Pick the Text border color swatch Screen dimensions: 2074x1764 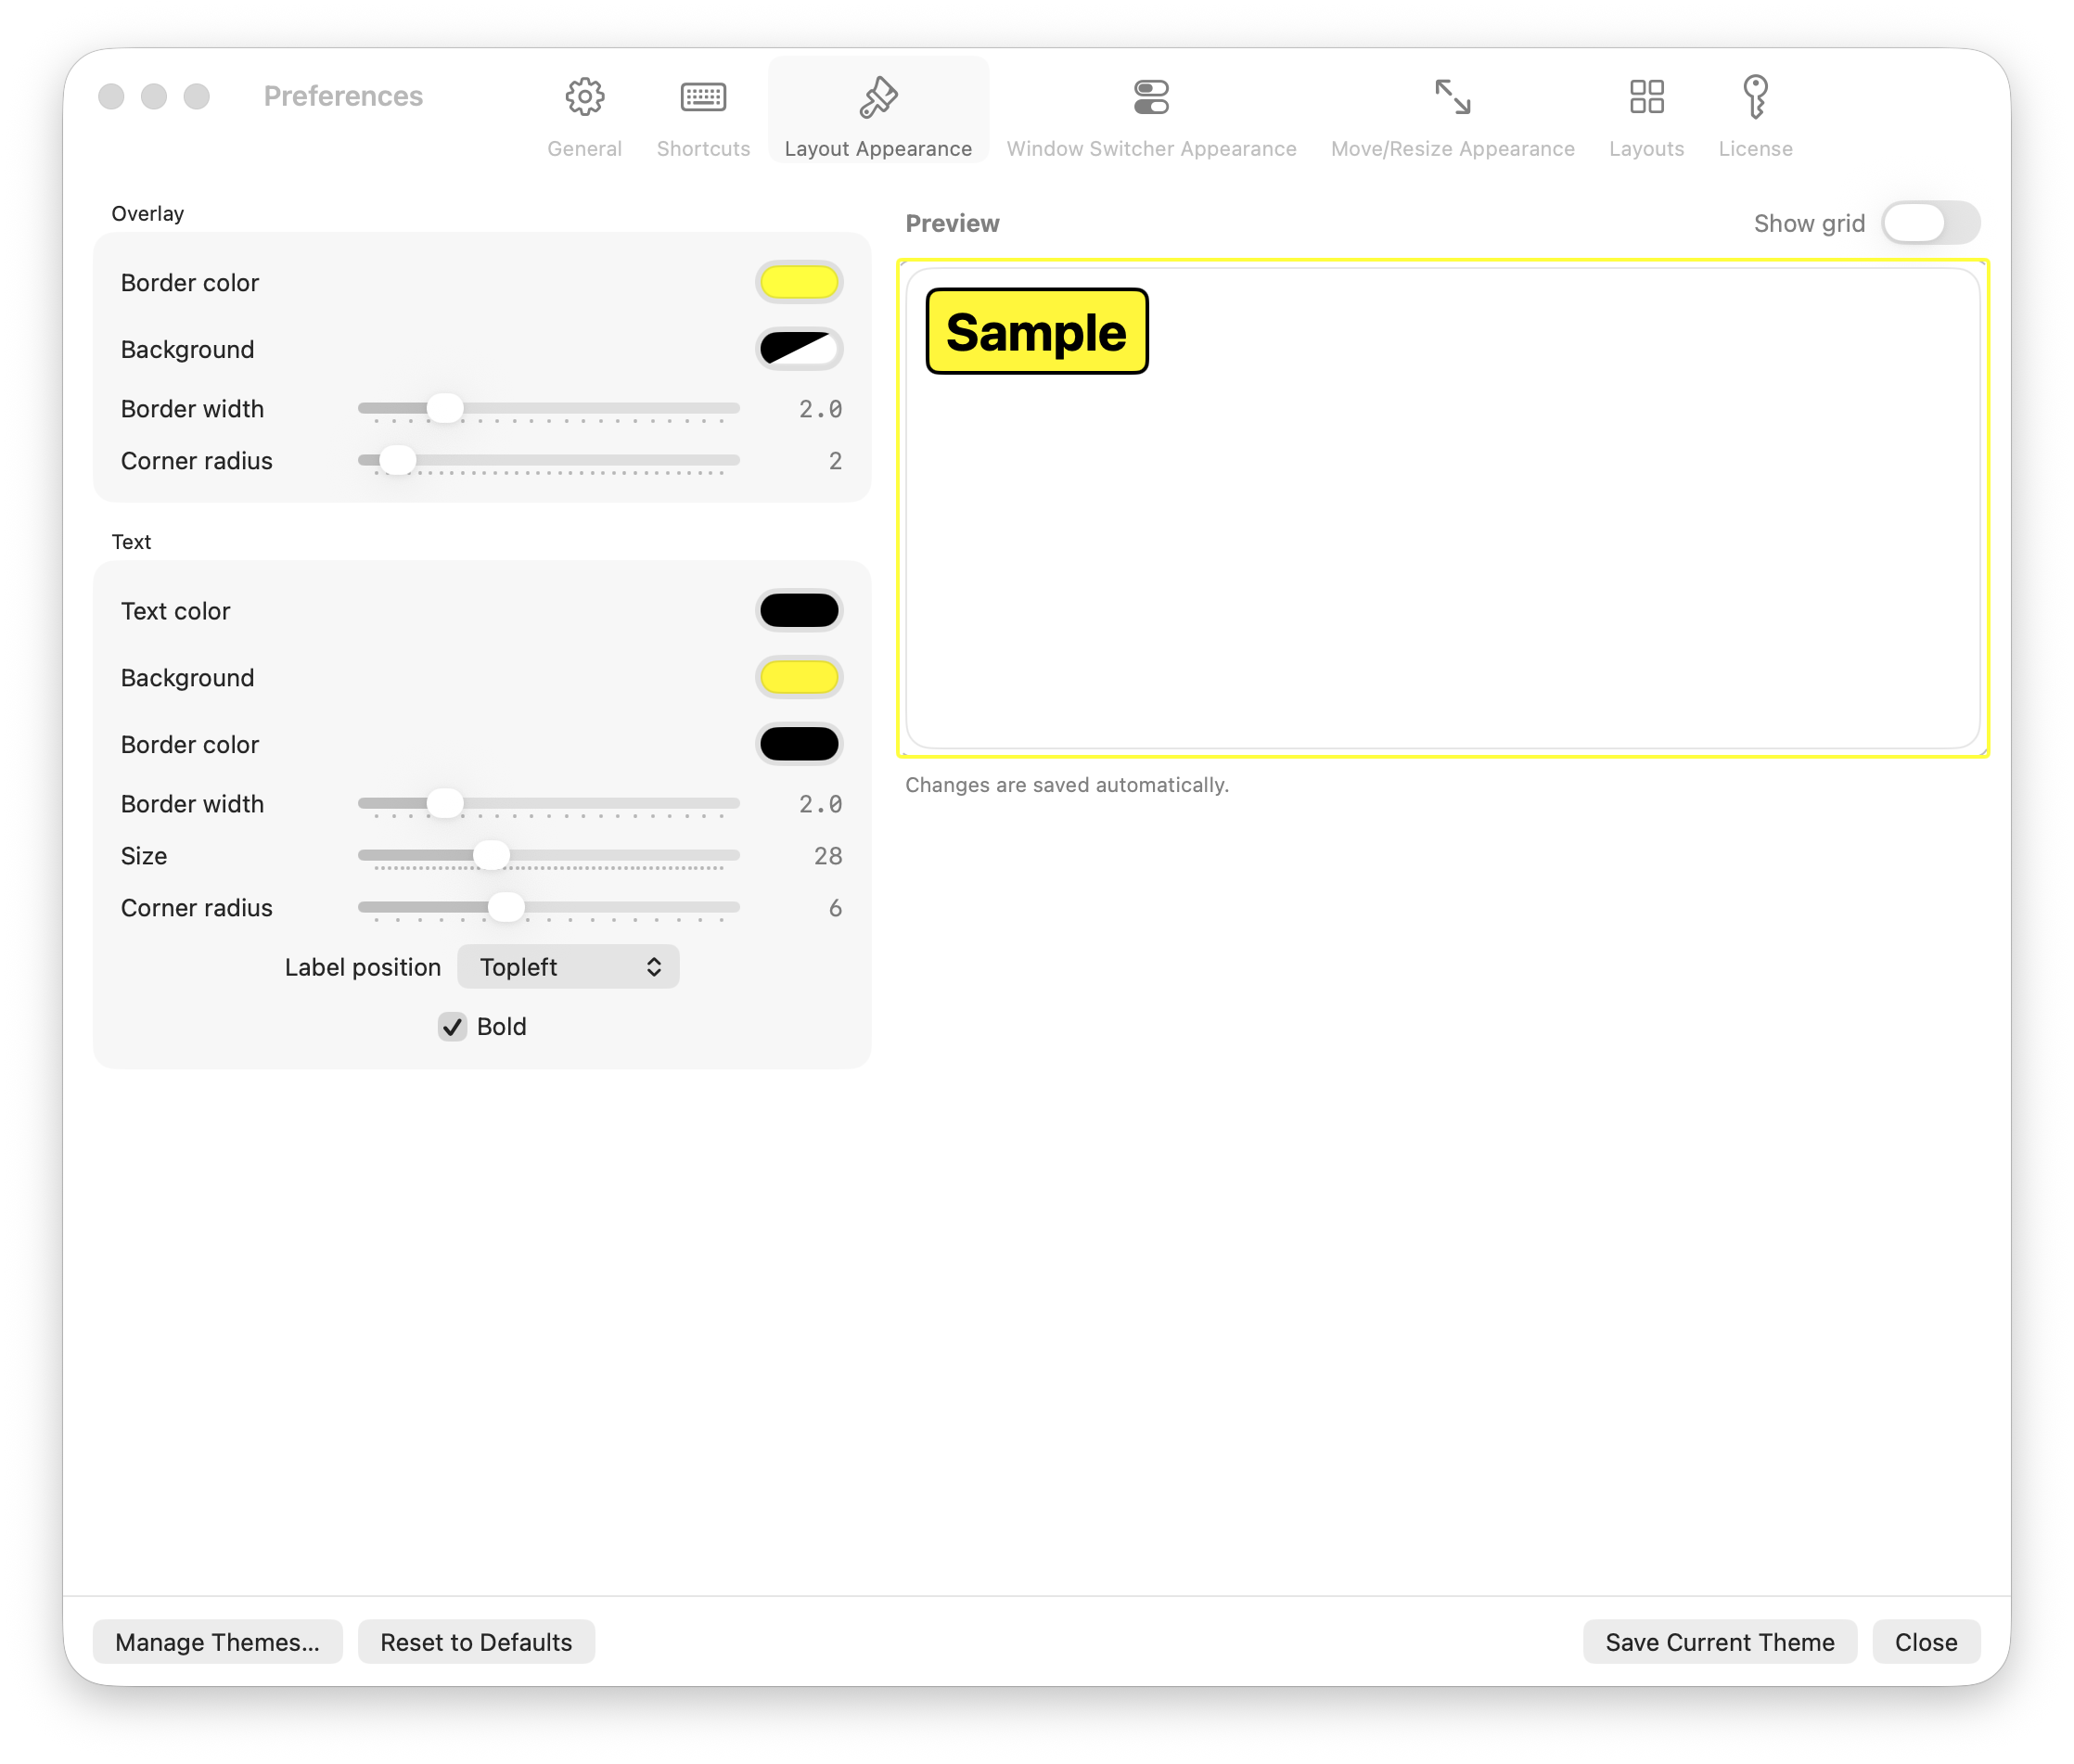tap(799, 744)
